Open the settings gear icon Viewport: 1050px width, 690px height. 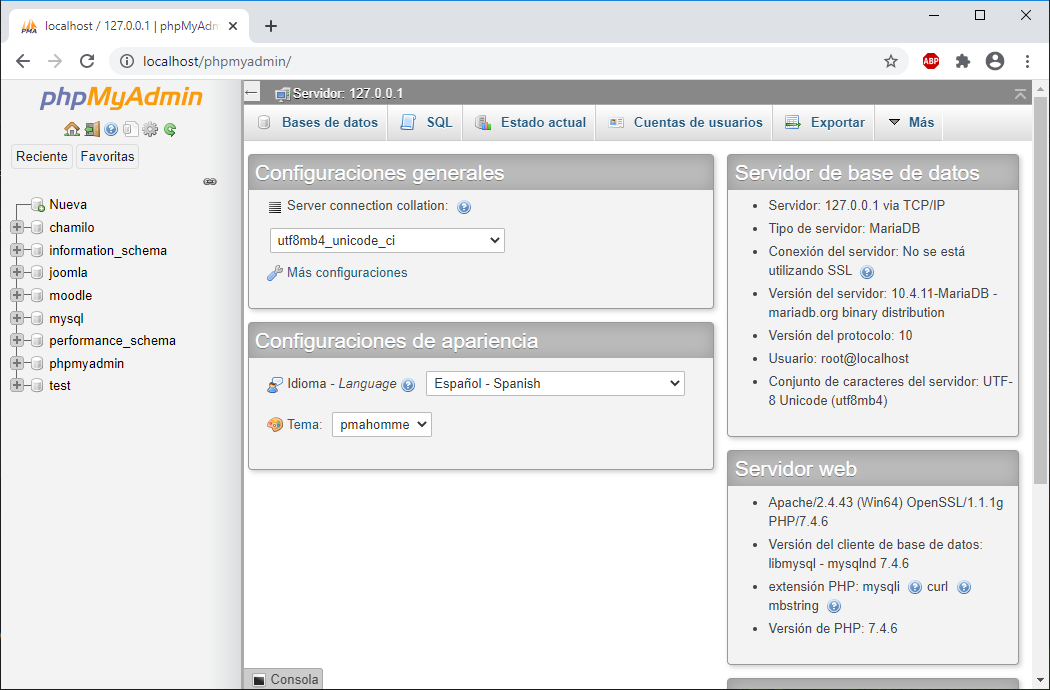coord(149,130)
